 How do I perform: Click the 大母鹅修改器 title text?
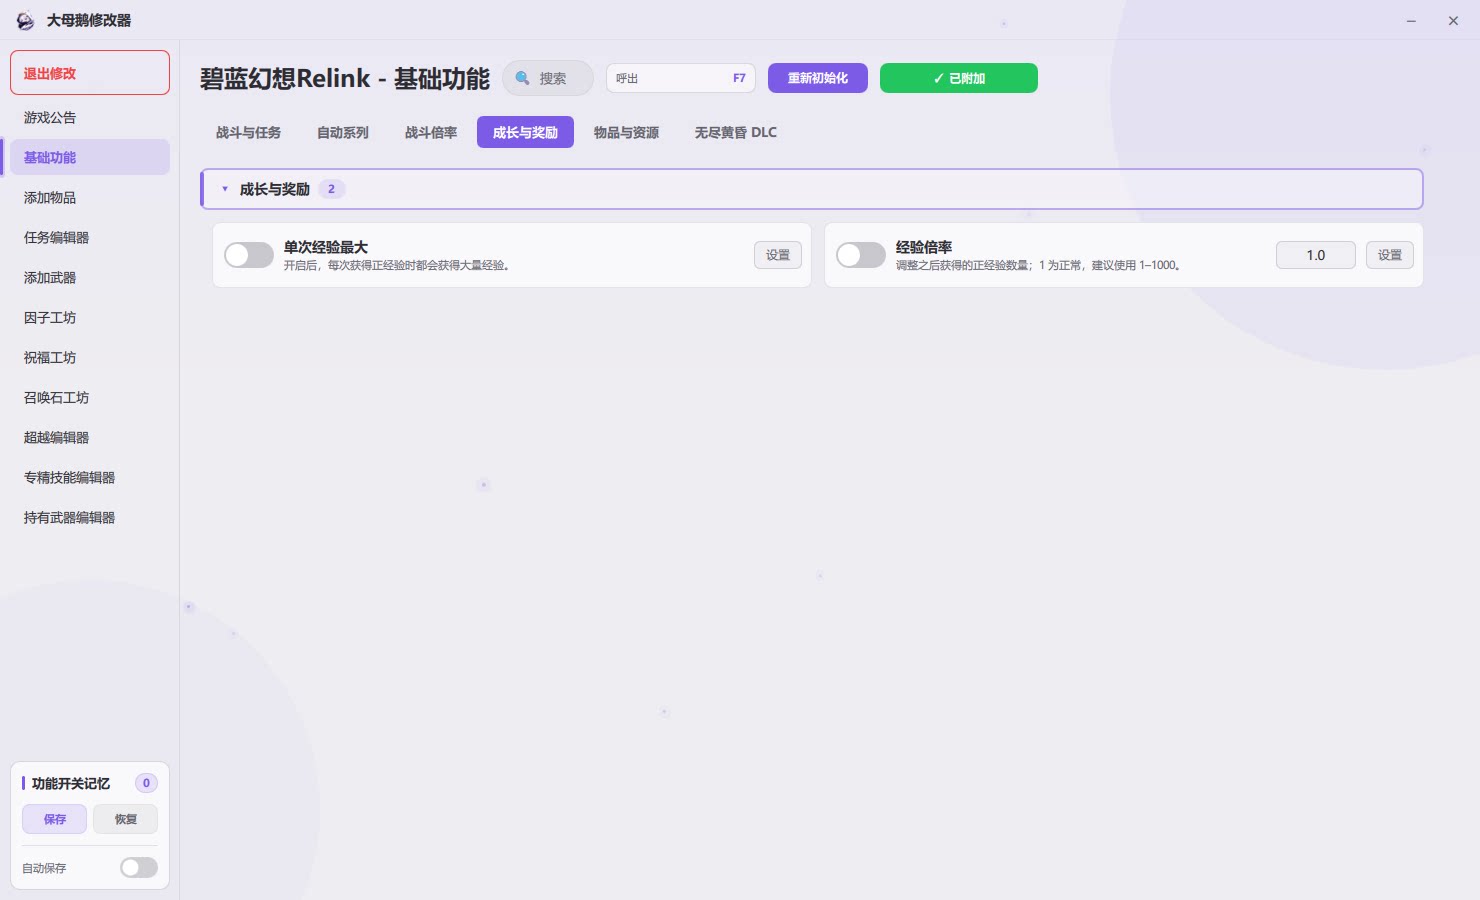89,20
